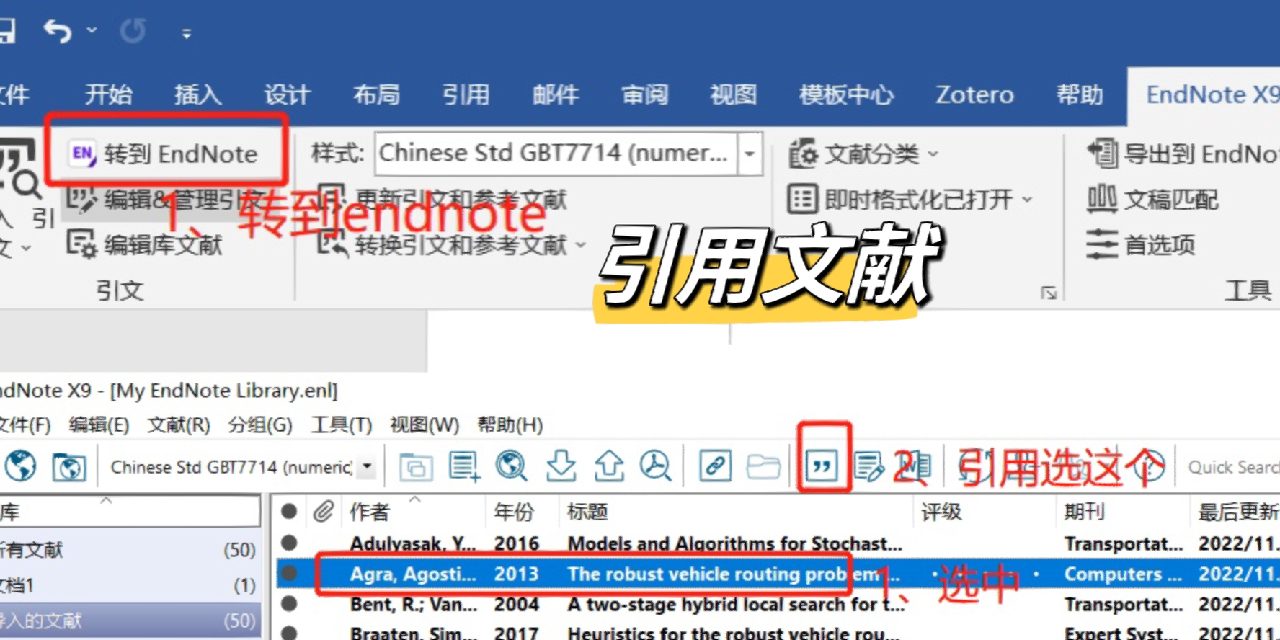Sort by the read-status dot column header
The image size is (1280, 640).
click(x=289, y=512)
